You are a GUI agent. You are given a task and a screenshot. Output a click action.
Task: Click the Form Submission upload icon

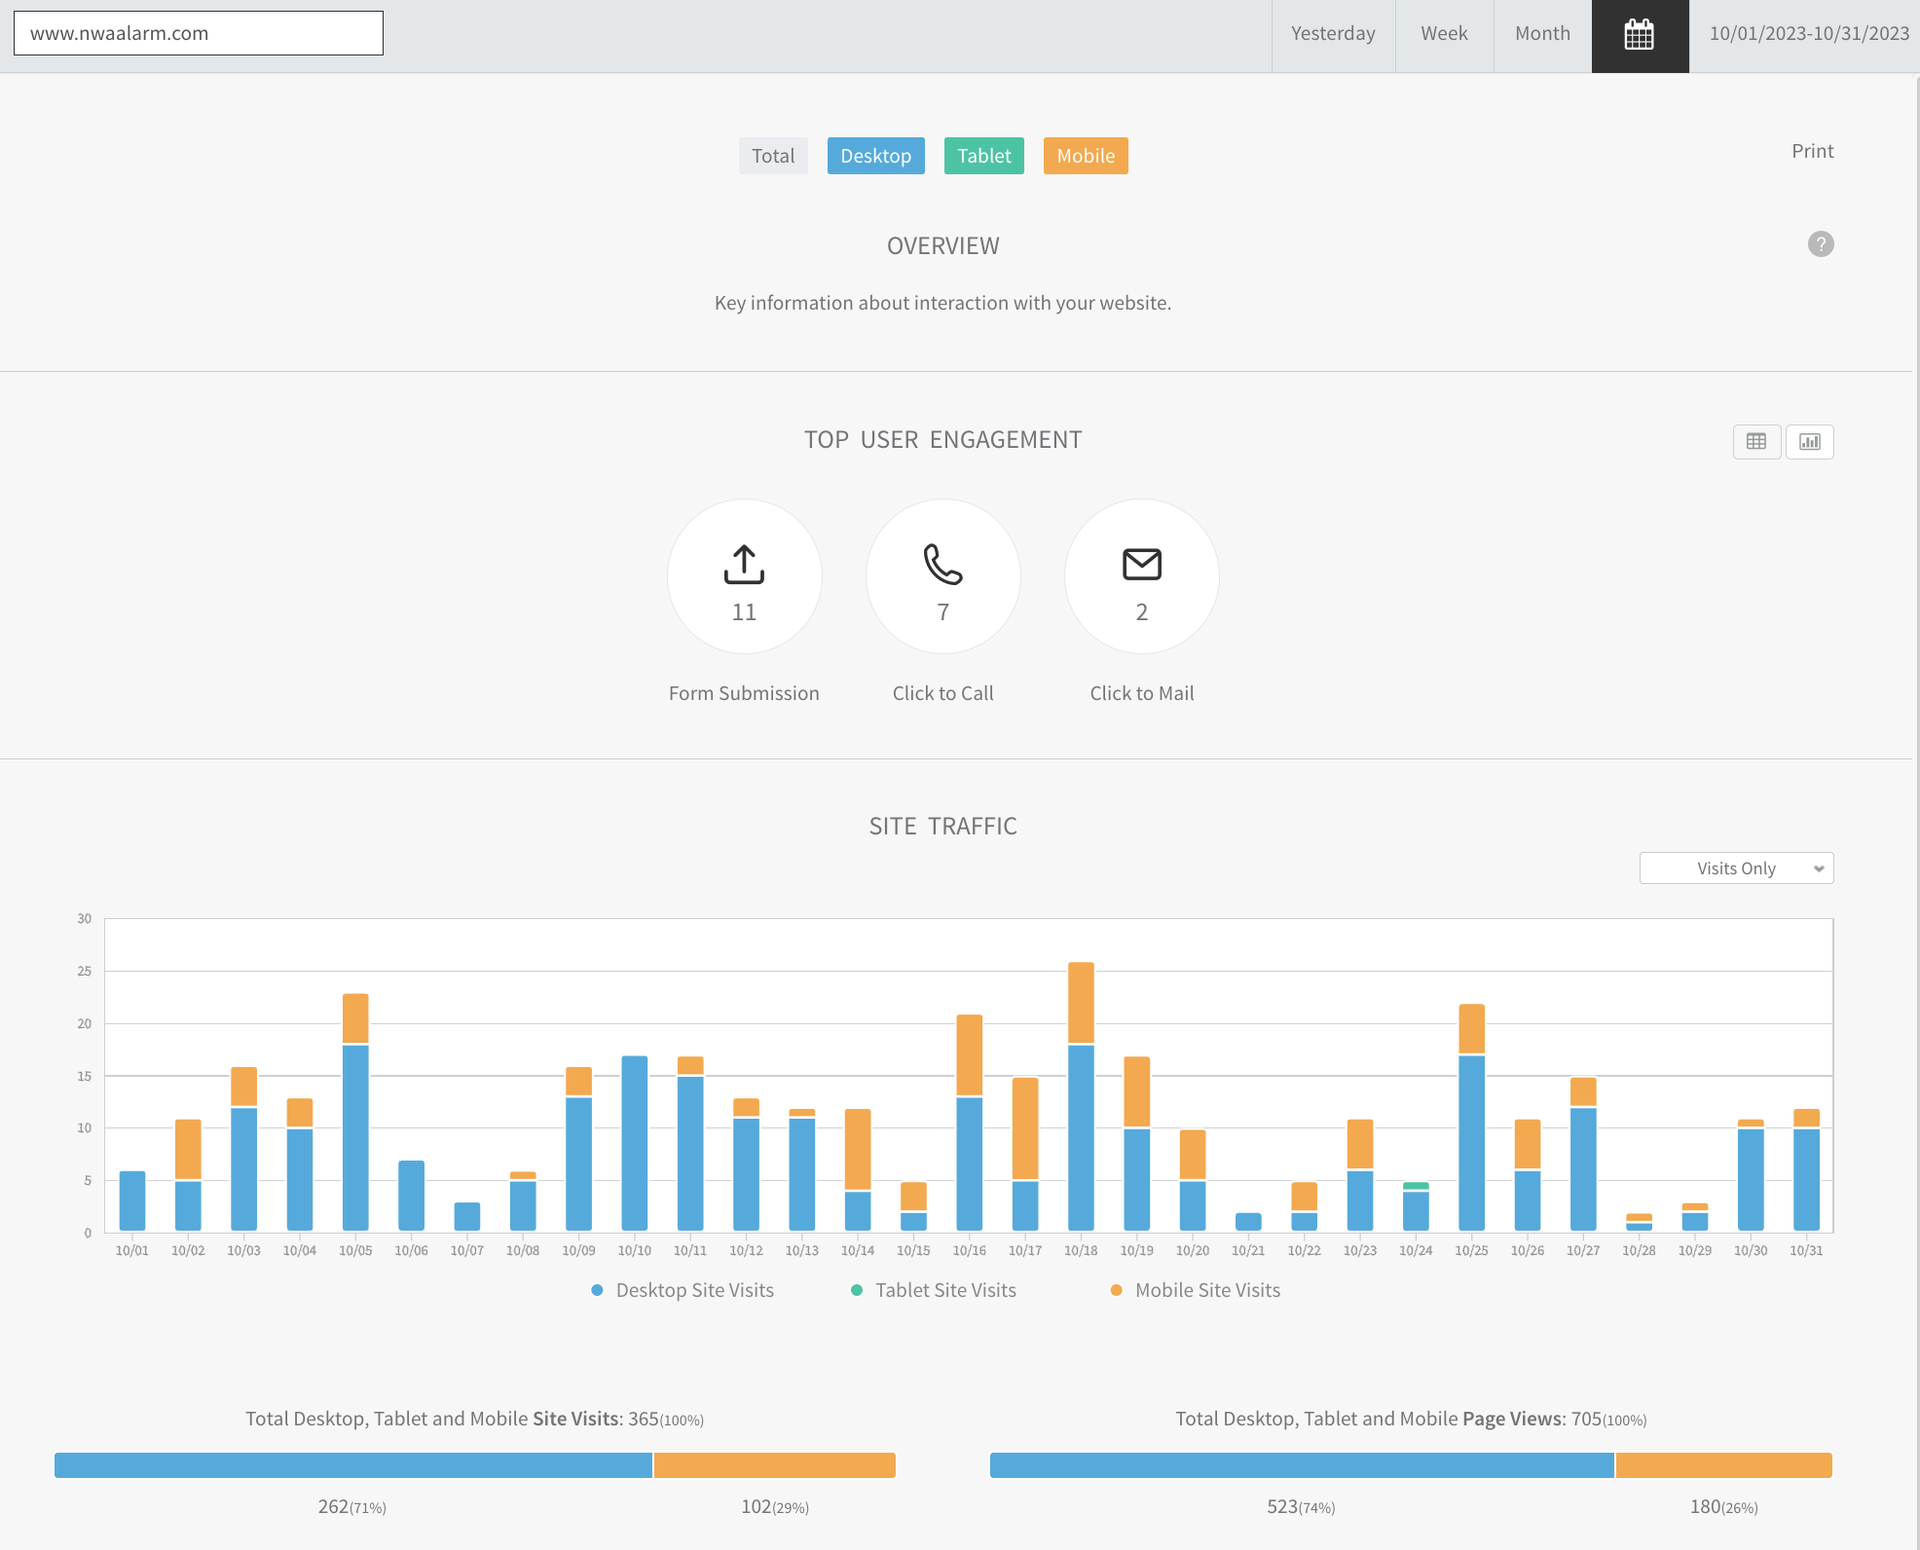tap(743, 565)
